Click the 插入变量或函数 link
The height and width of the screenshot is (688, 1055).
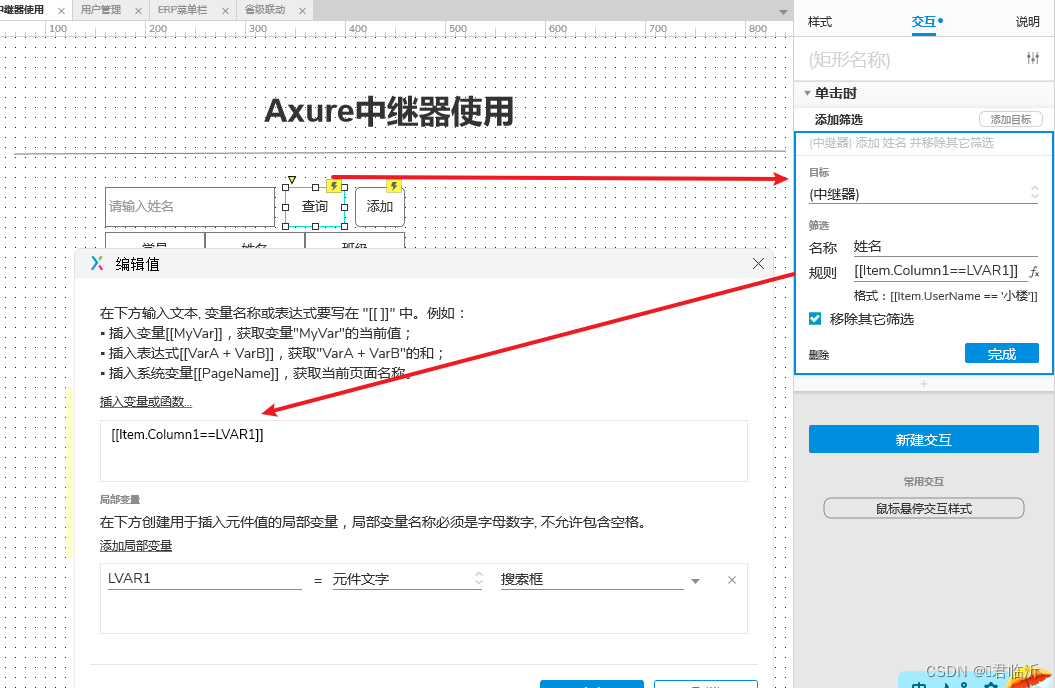click(x=145, y=402)
